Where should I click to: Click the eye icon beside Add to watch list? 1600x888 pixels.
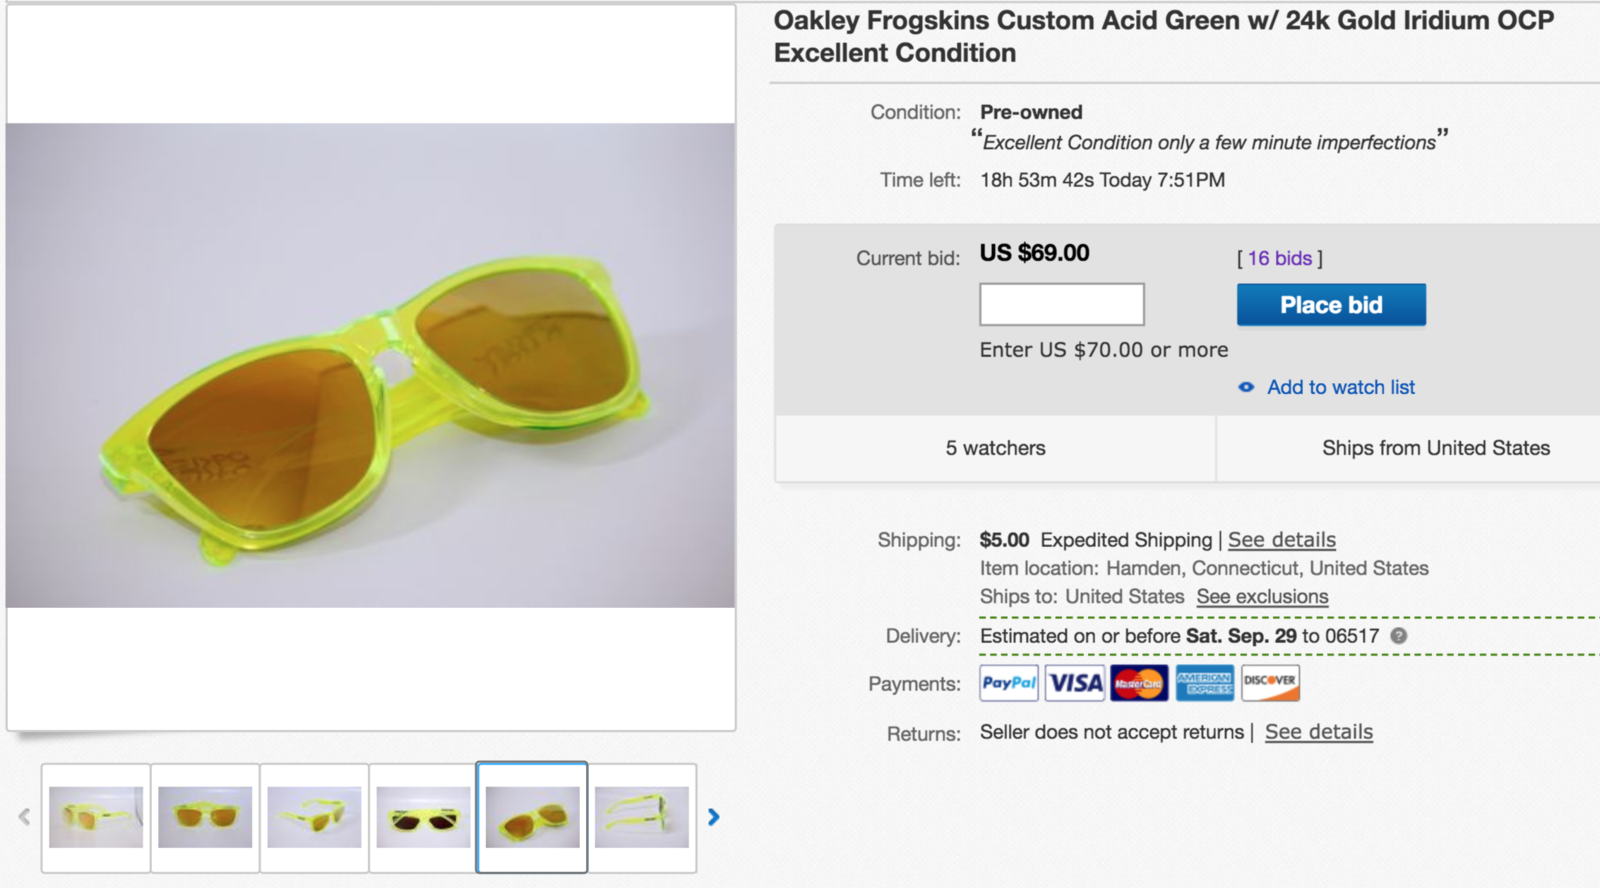tap(1246, 387)
